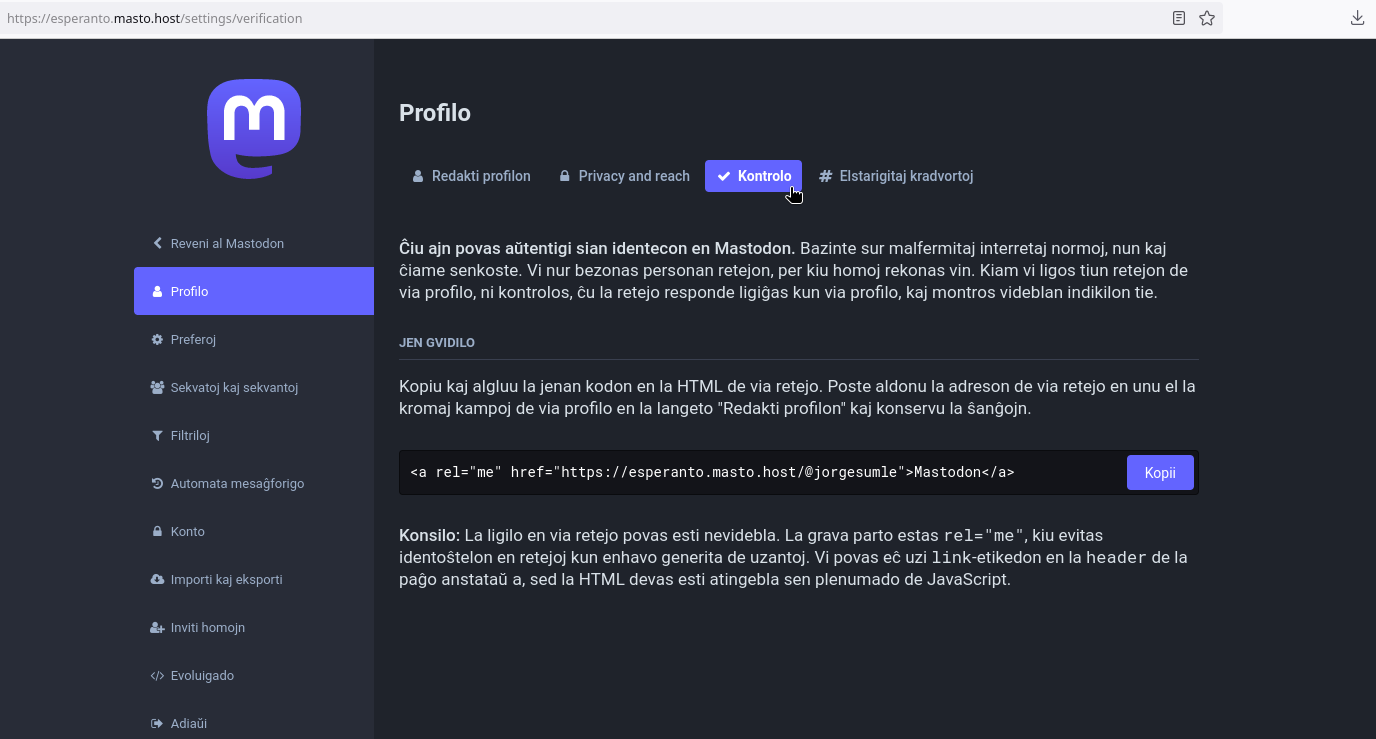The height and width of the screenshot is (739, 1376).
Task: Click the funnel icon beside Filtriloj
Action: [x=157, y=436]
